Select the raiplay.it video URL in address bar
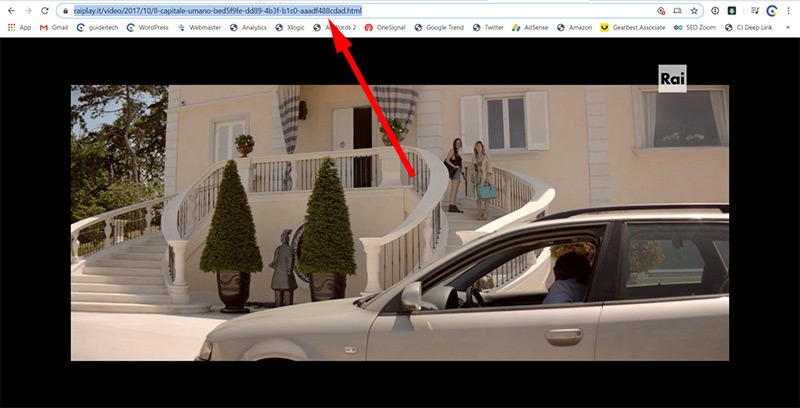The image size is (800, 408). (218, 10)
